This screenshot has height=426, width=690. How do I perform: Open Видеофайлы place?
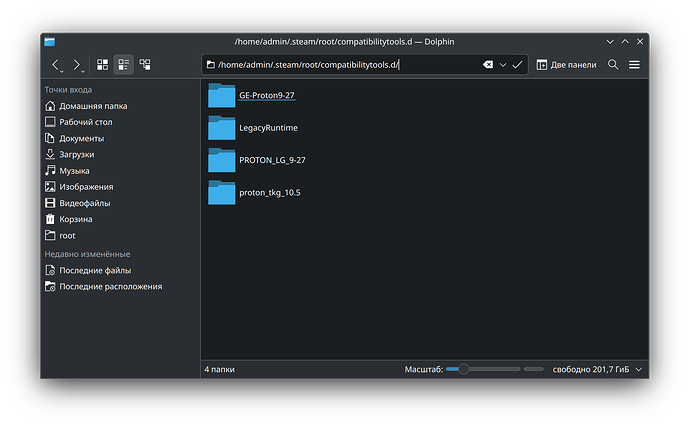click(x=121, y=203)
